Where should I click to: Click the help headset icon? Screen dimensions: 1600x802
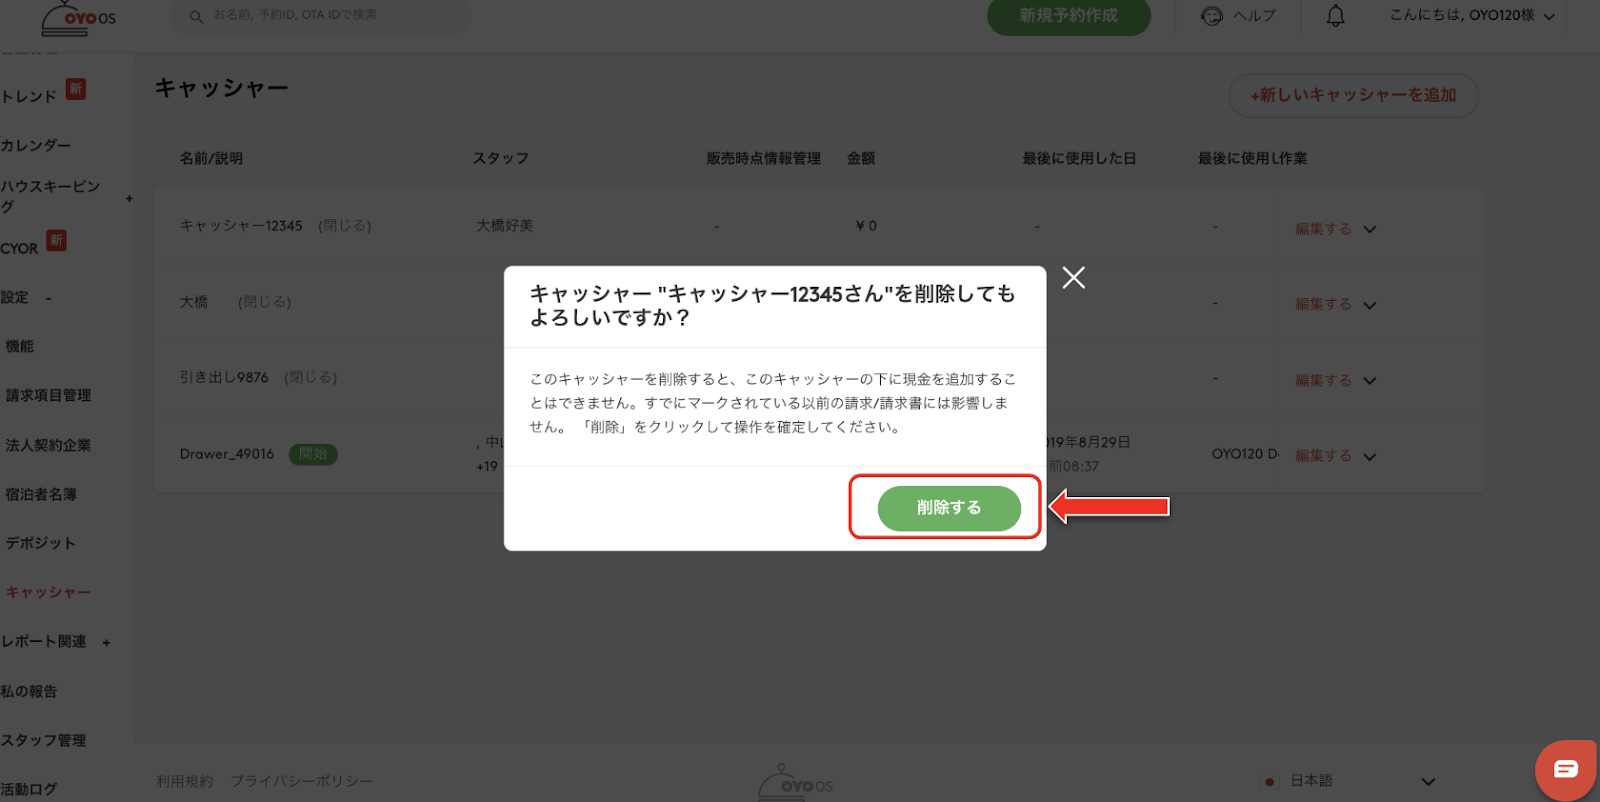point(1212,16)
